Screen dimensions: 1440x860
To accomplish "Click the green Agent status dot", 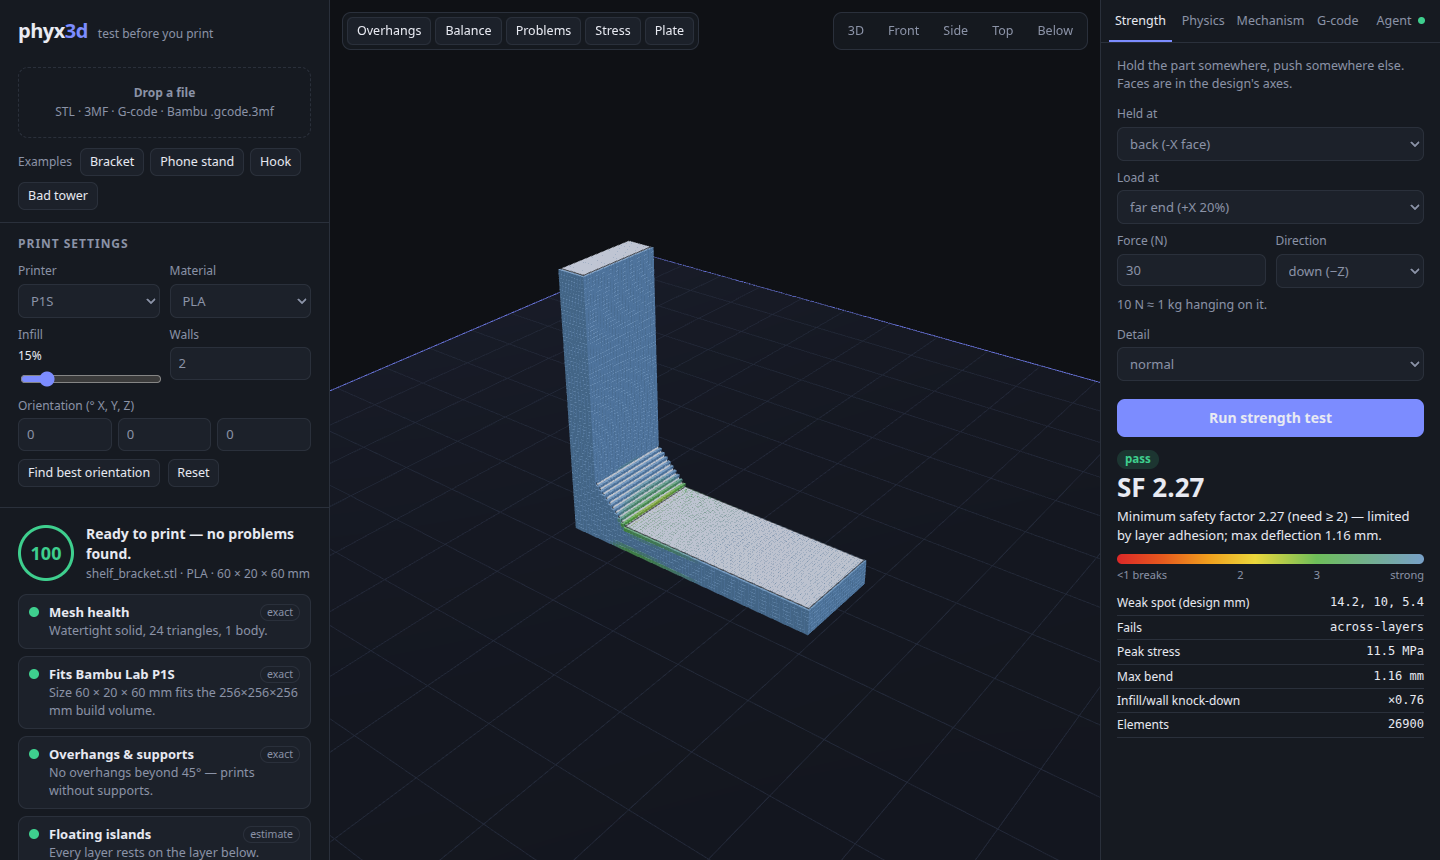I will [1421, 21].
